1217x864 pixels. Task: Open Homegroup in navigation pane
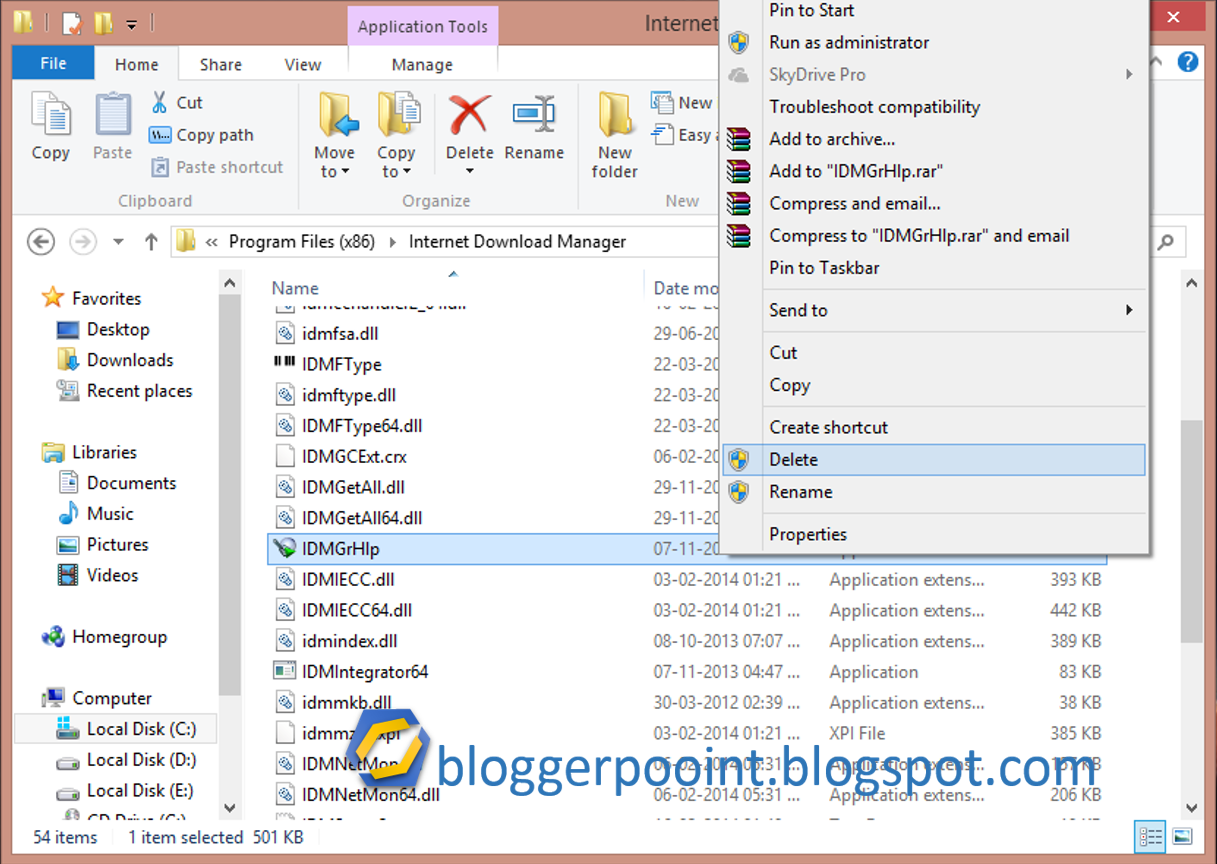click(104, 637)
